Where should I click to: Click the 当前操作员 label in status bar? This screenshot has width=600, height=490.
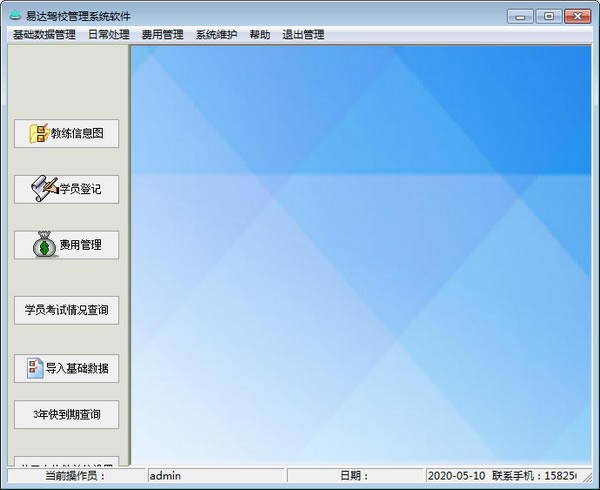tap(75, 477)
